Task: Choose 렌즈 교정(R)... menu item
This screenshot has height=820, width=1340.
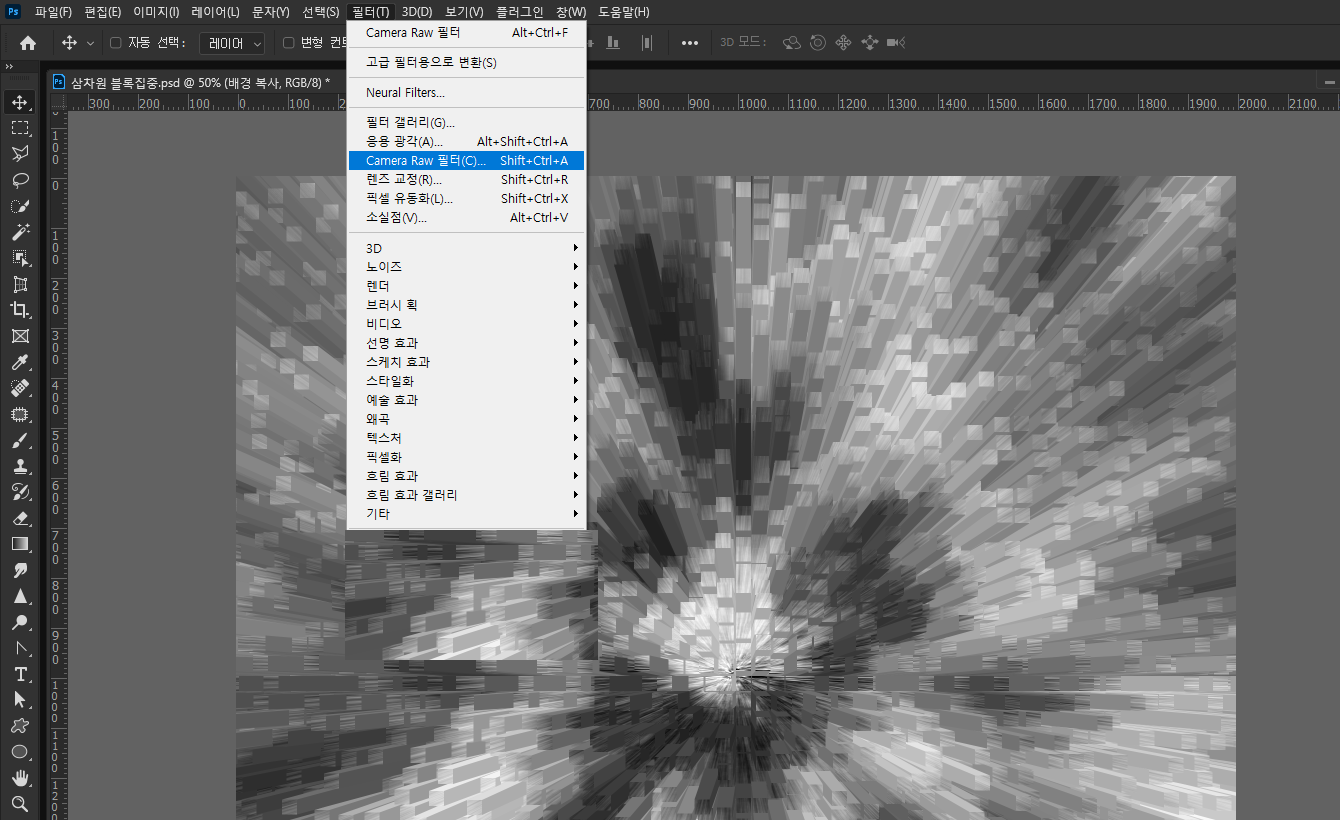Action: coord(466,180)
